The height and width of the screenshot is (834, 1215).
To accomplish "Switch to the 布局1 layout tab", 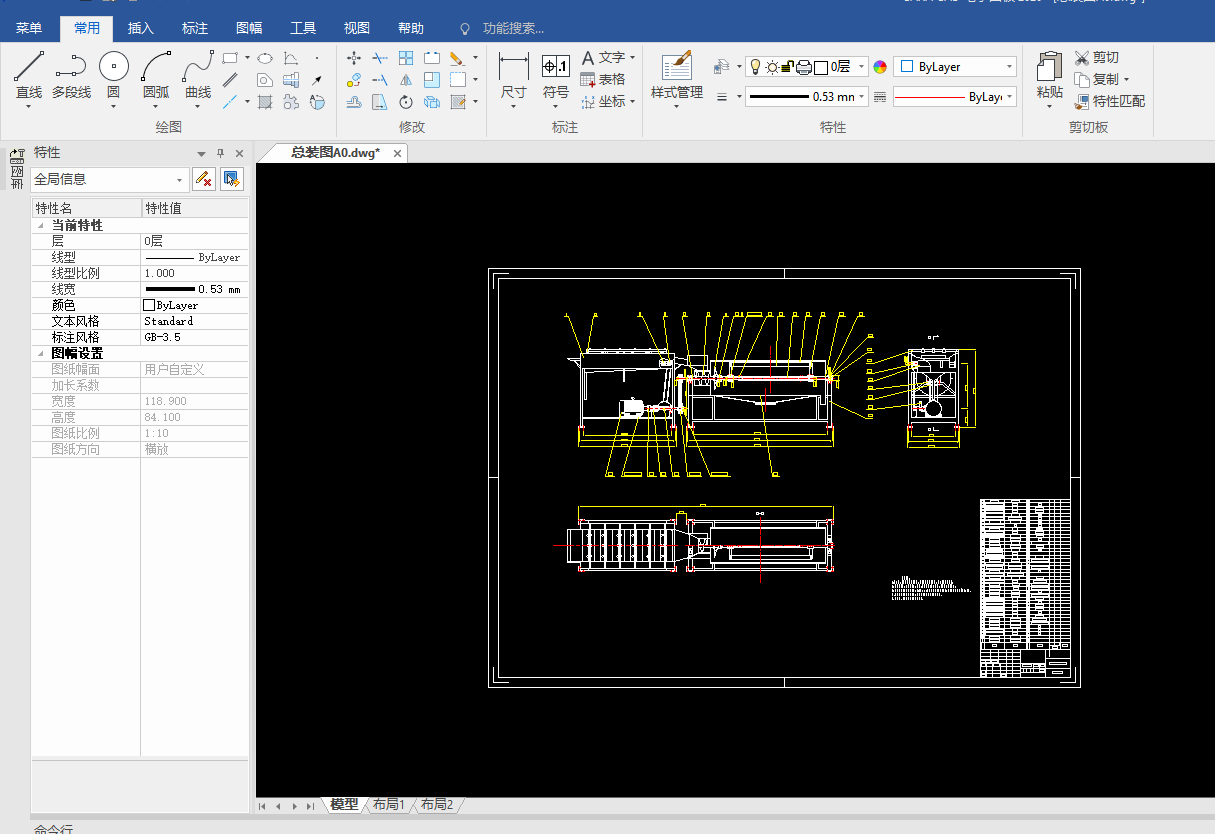I will pyautogui.click(x=389, y=805).
